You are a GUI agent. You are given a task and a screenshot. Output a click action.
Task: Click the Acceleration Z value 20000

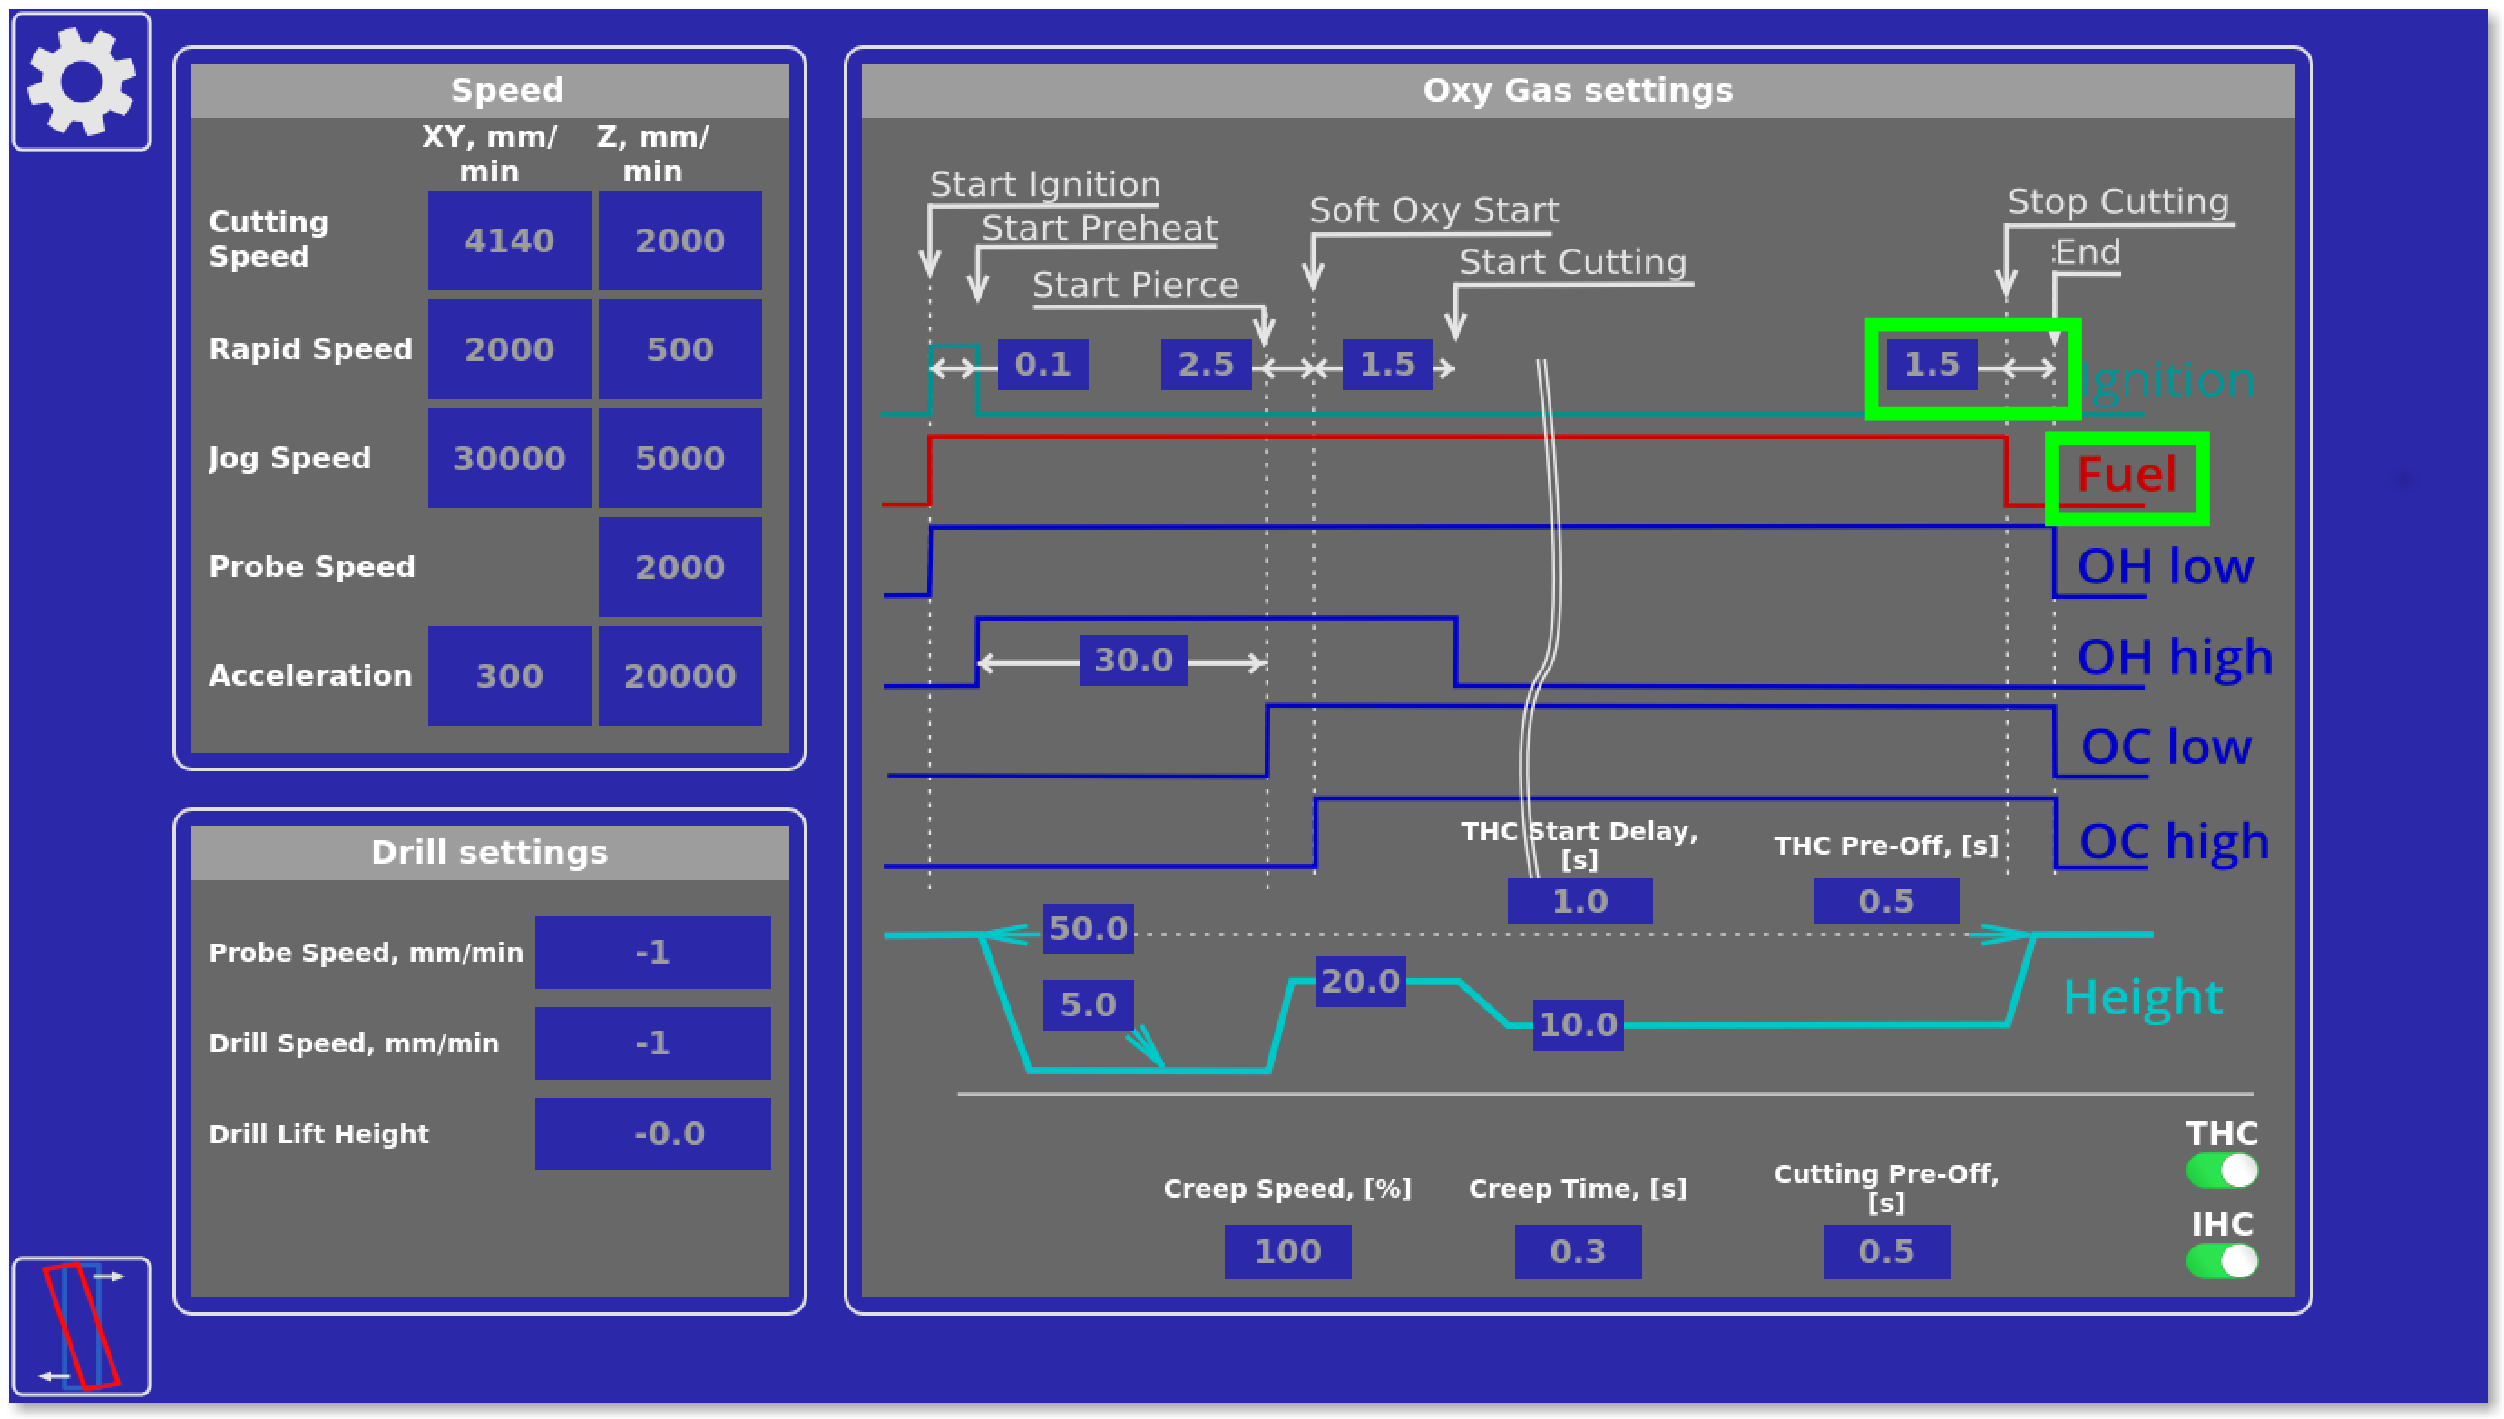680,676
